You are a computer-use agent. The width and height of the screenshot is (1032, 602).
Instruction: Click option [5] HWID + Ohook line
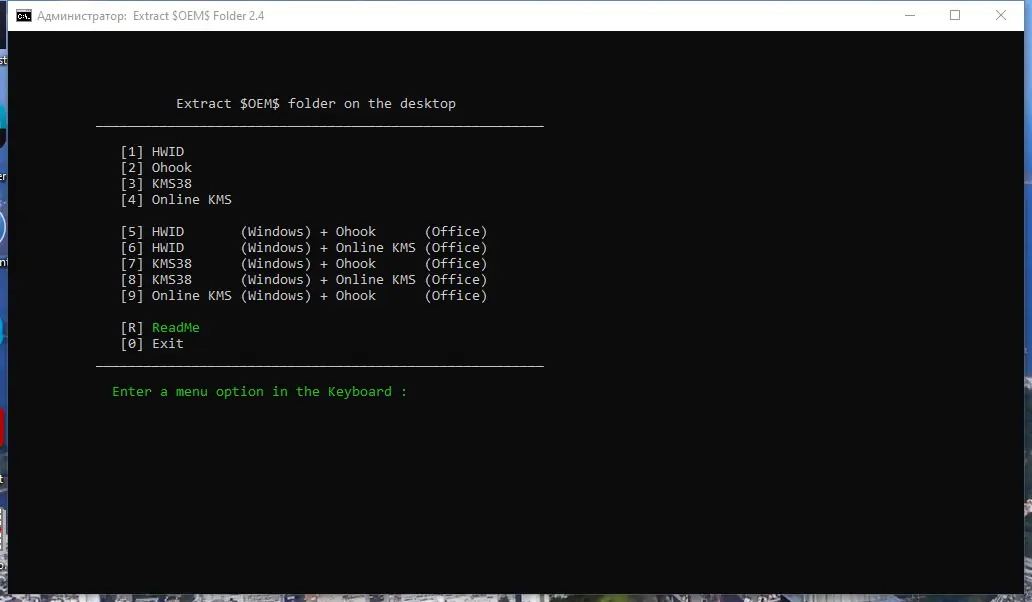click(304, 232)
